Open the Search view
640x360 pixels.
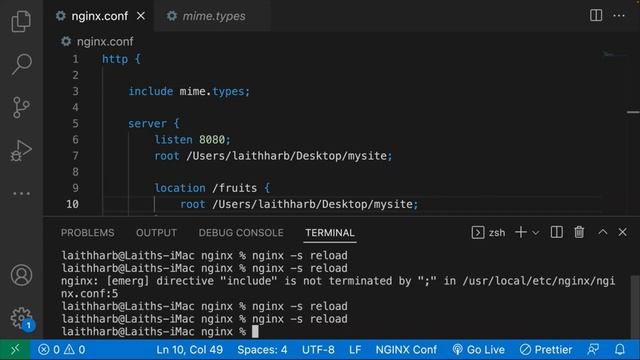pyautogui.click(x=21, y=64)
